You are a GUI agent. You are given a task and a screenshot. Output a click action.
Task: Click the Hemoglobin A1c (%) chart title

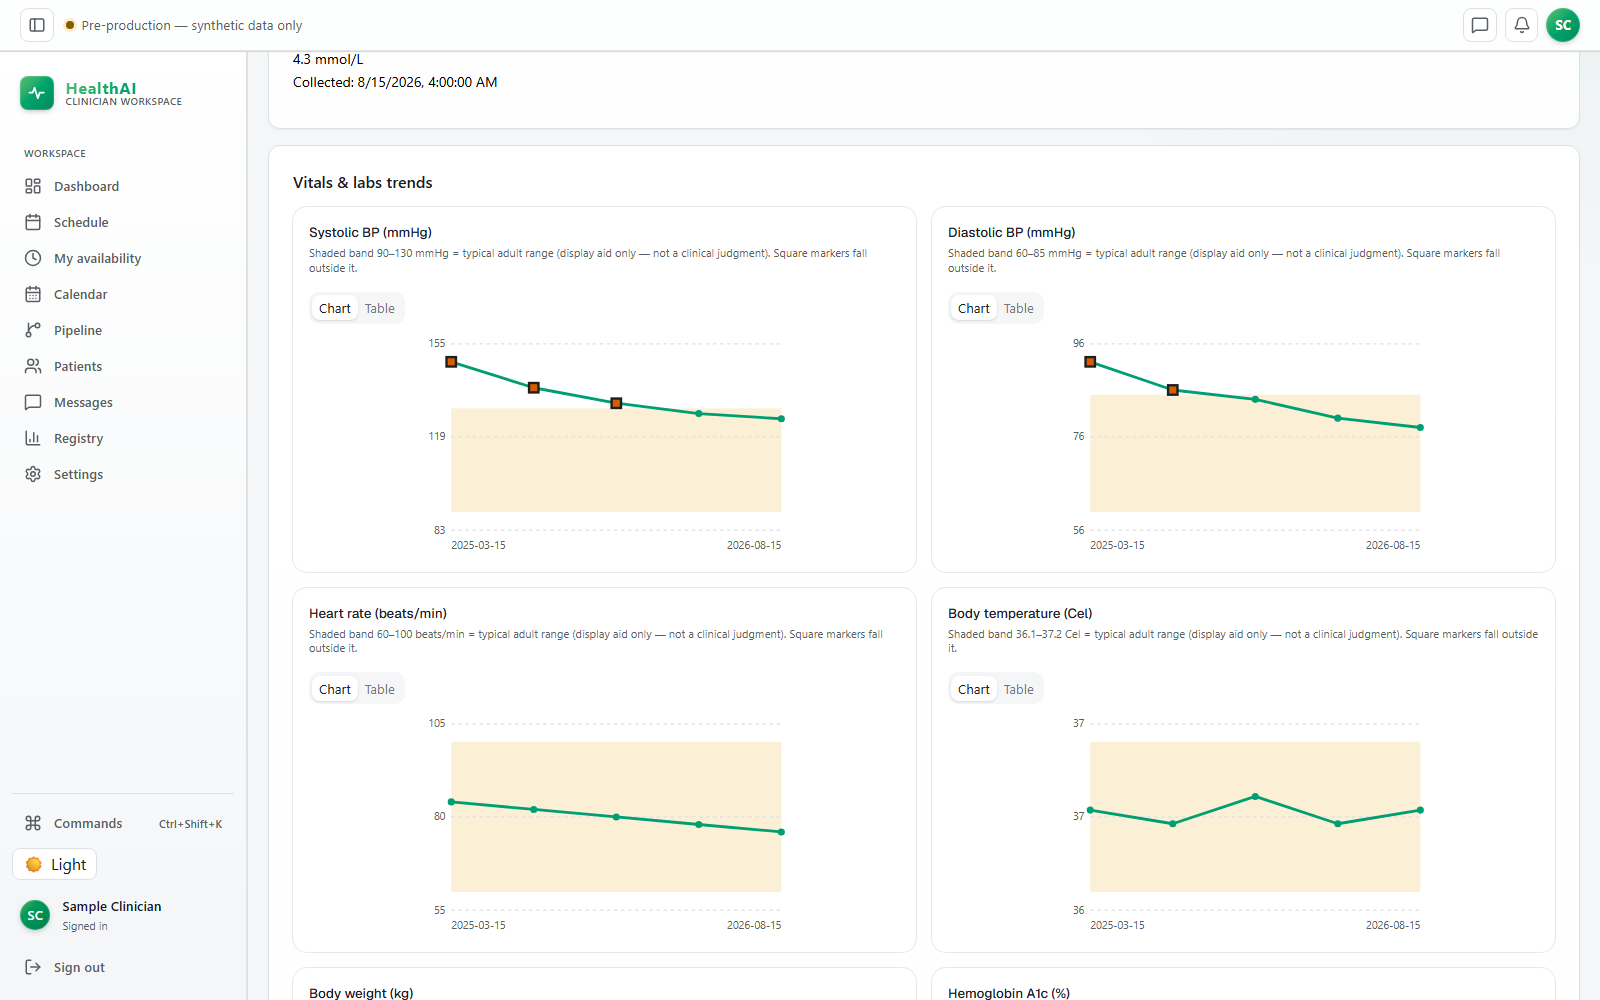(x=1009, y=993)
